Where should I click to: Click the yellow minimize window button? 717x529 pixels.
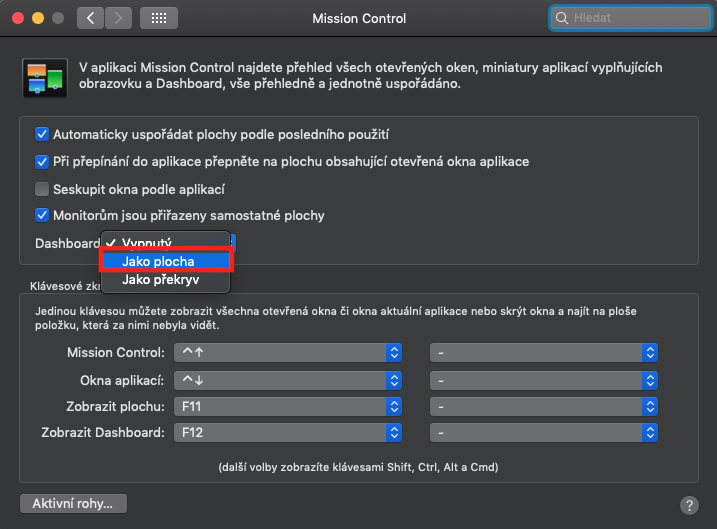(x=40, y=18)
